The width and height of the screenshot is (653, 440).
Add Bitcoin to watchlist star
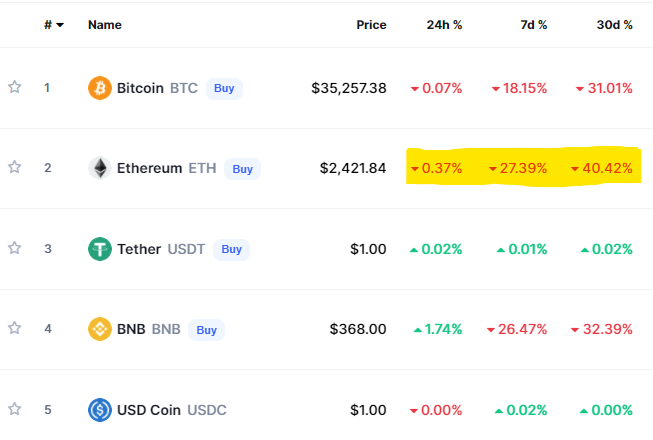pyautogui.click(x=15, y=87)
